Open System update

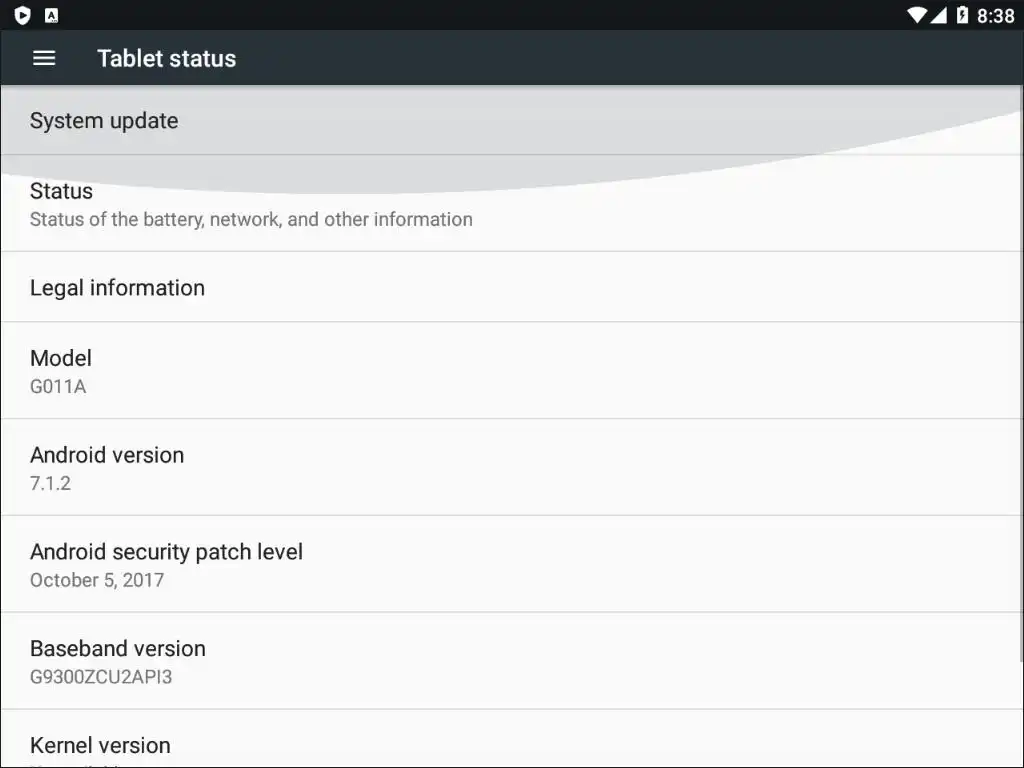104,121
